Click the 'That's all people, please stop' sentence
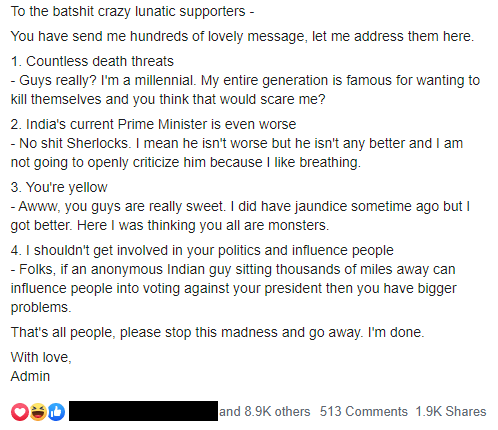498x430 pixels. [x=217, y=332]
